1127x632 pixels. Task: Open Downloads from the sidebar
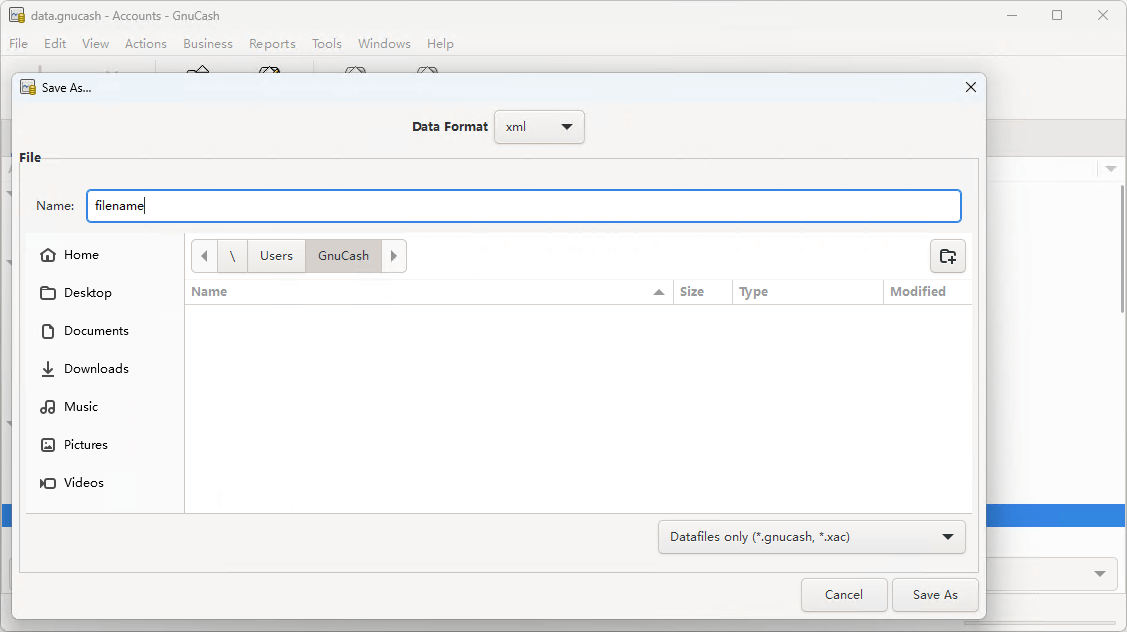tap(95, 369)
